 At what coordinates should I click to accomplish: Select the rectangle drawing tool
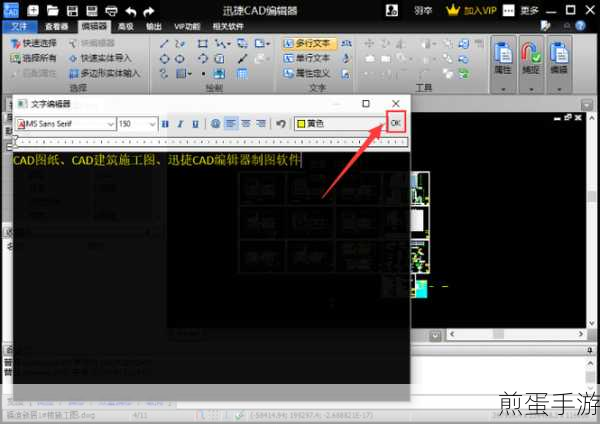point(202,44)
